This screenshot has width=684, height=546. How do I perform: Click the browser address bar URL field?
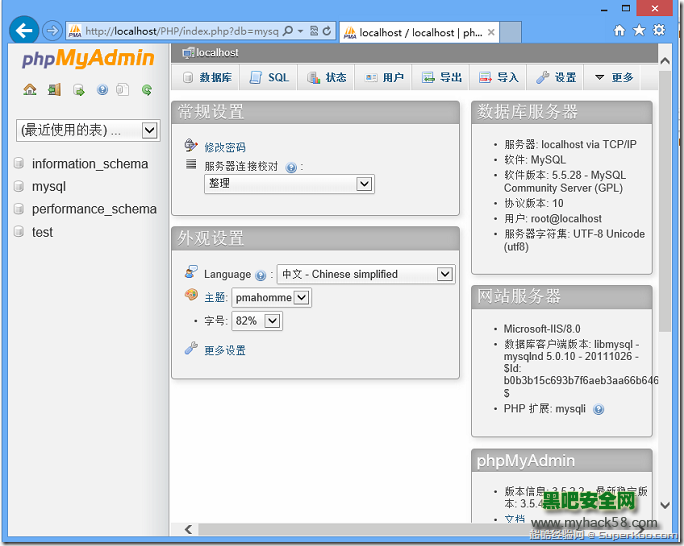click(181, 31)
